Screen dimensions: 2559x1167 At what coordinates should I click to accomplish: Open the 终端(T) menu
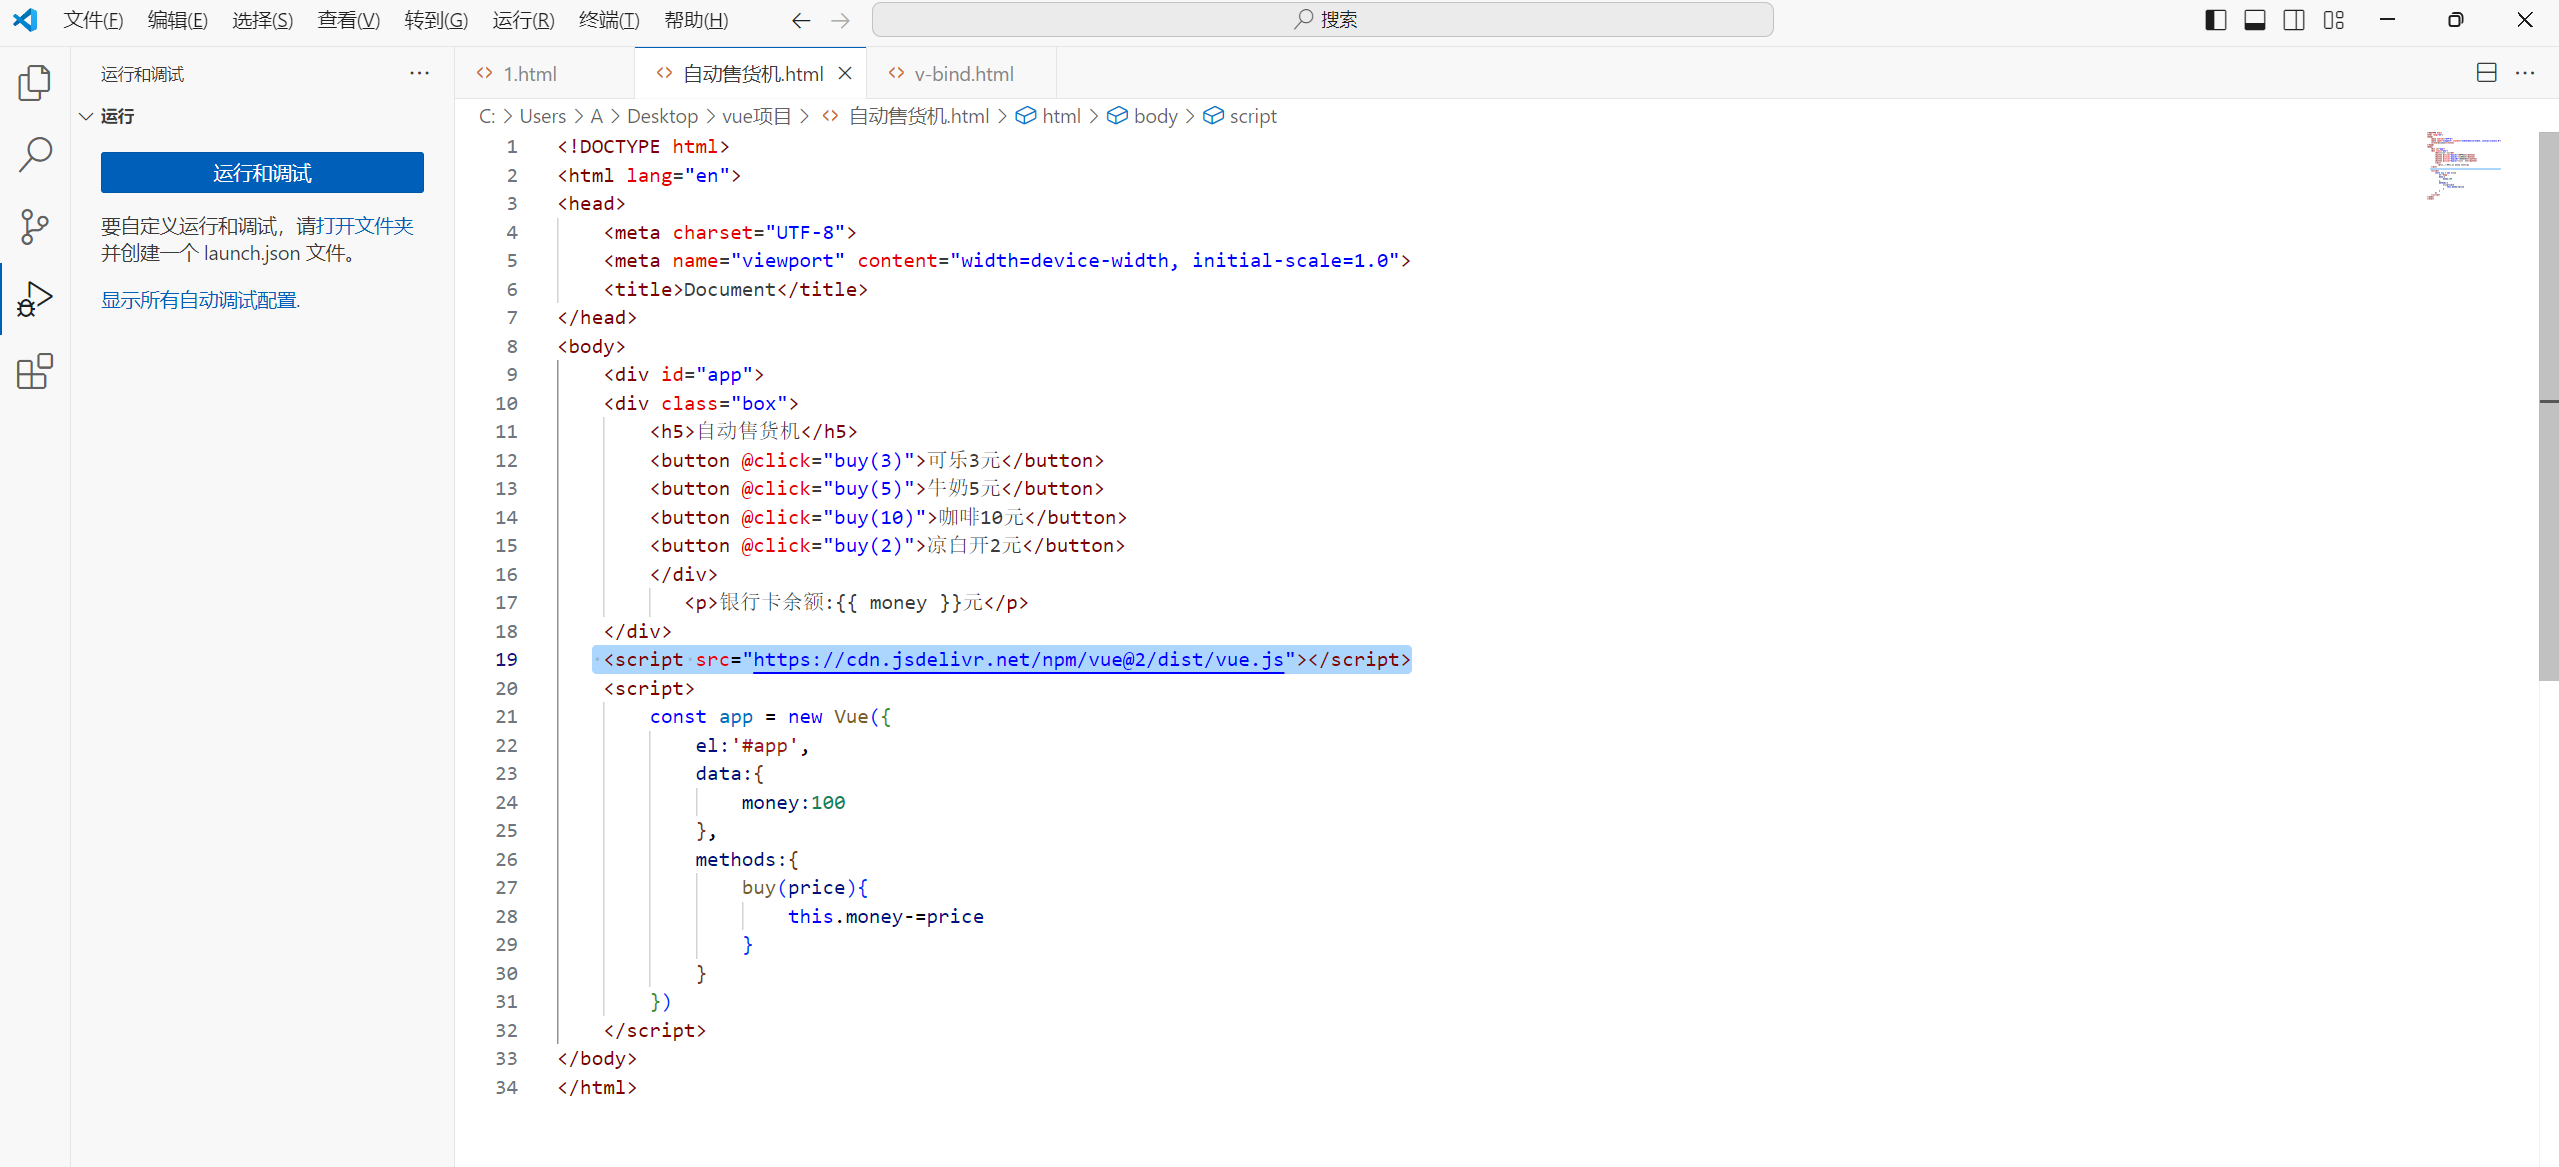click(608, 20)
